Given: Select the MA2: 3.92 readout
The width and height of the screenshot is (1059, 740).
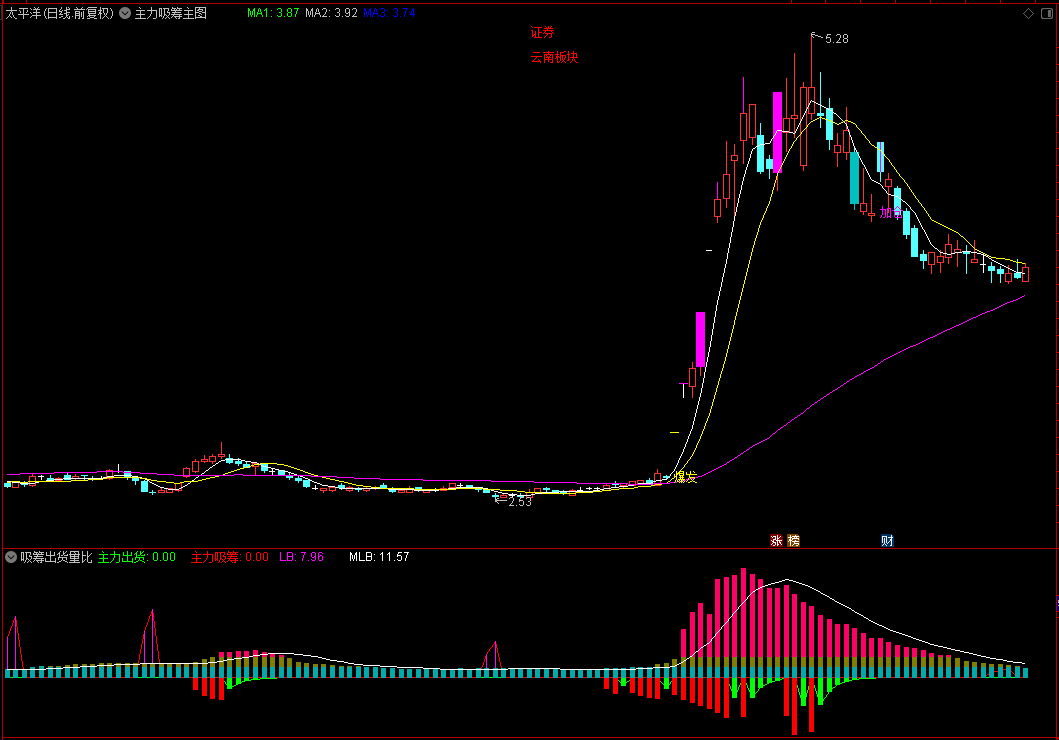Looking at the screenshot, I should tap(331, 13).
